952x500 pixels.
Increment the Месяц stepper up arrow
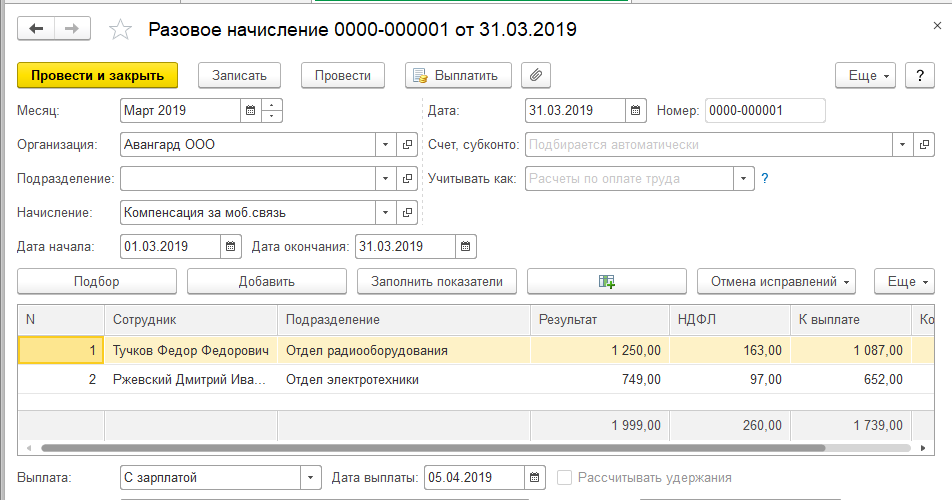coord(273,106)
